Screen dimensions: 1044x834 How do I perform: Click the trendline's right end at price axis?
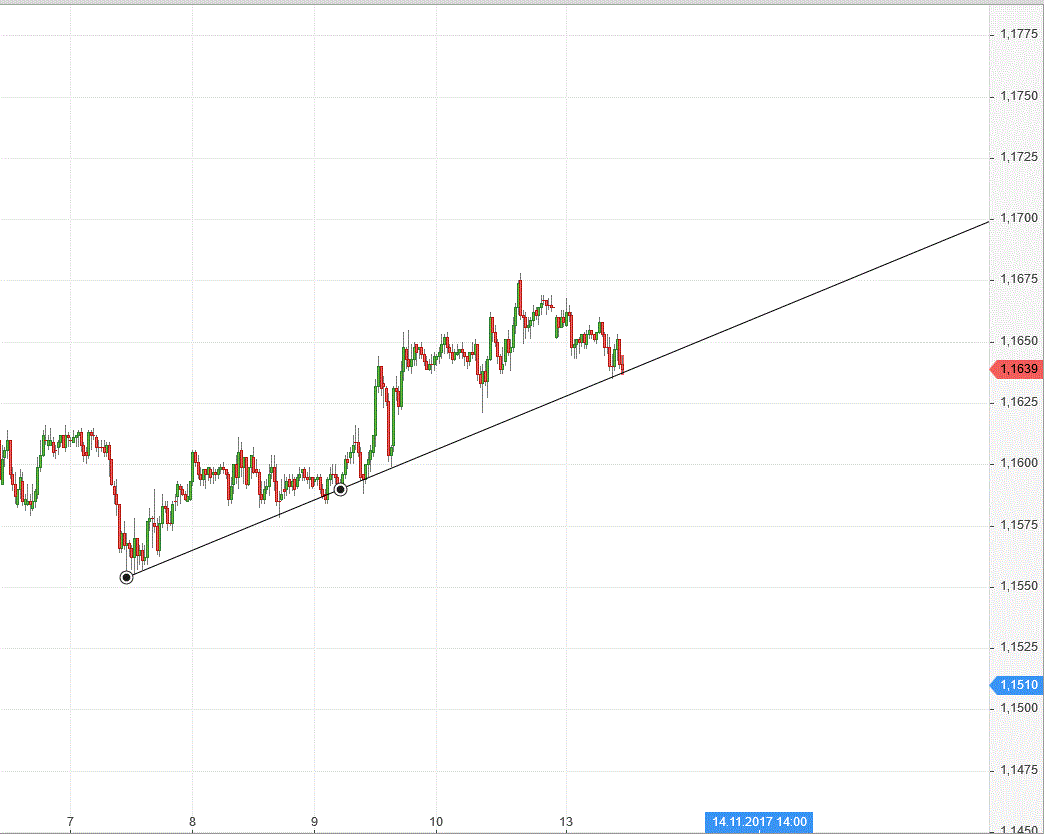point(986,221)
